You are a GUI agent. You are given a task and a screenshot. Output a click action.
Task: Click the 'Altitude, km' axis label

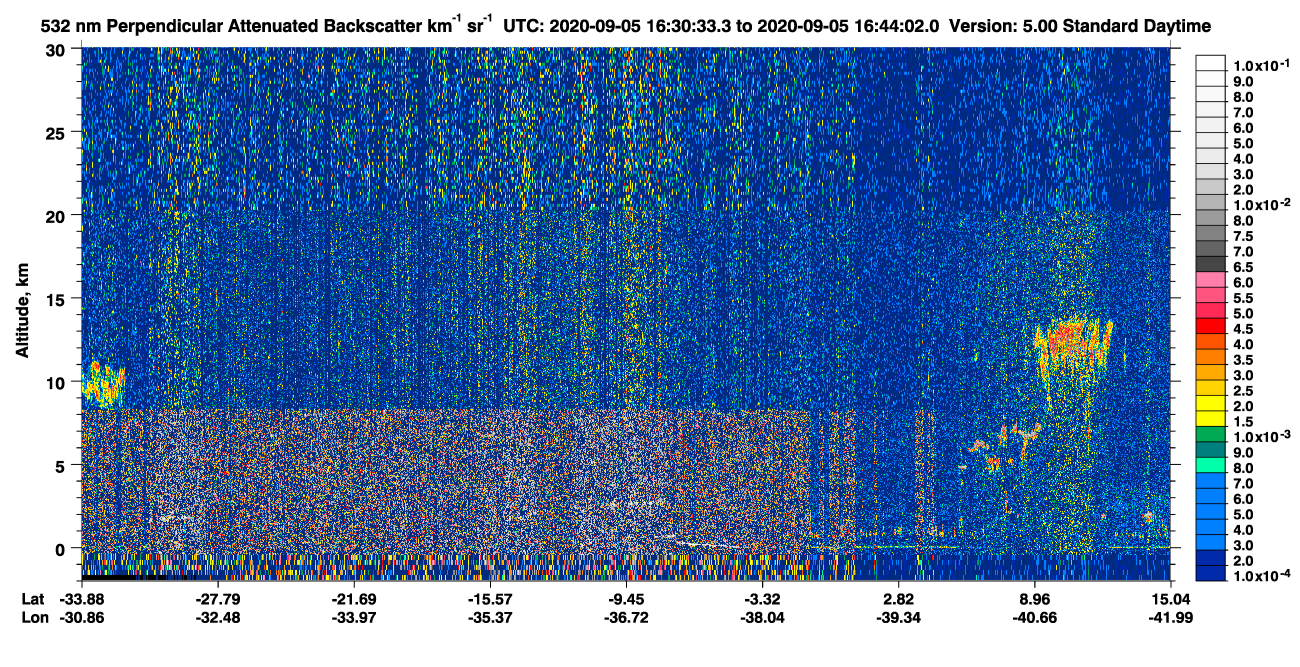(x=22, y=312)
